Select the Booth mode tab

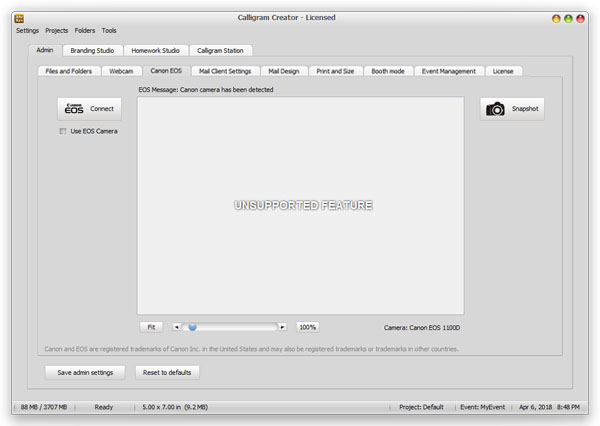(x=387, y=71)
